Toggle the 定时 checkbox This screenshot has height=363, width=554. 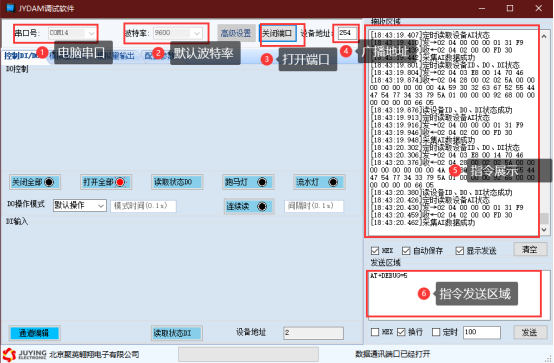tap(436, 332)
